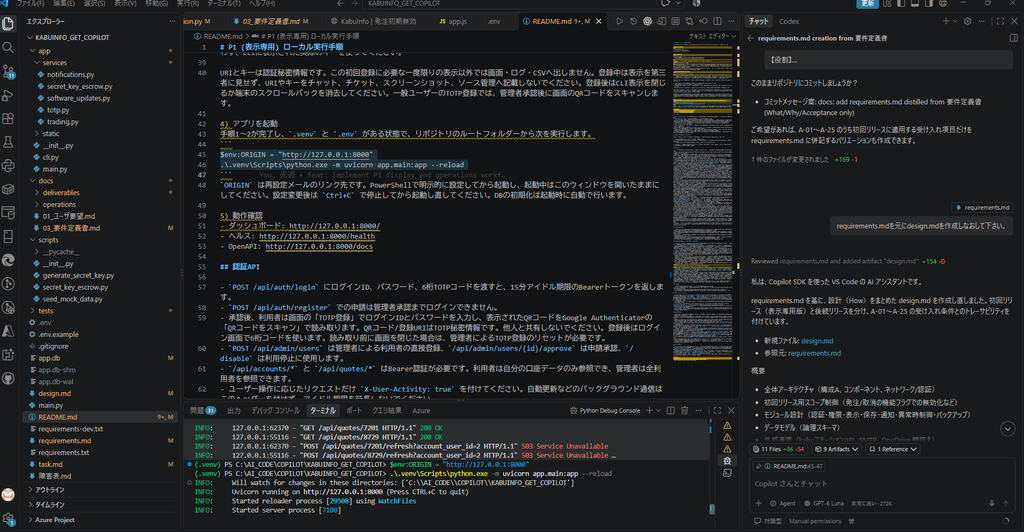The height and width of the screenshot is (532, 1024).
Task: Open editor More Actions ellipsis
Action: 731,22
